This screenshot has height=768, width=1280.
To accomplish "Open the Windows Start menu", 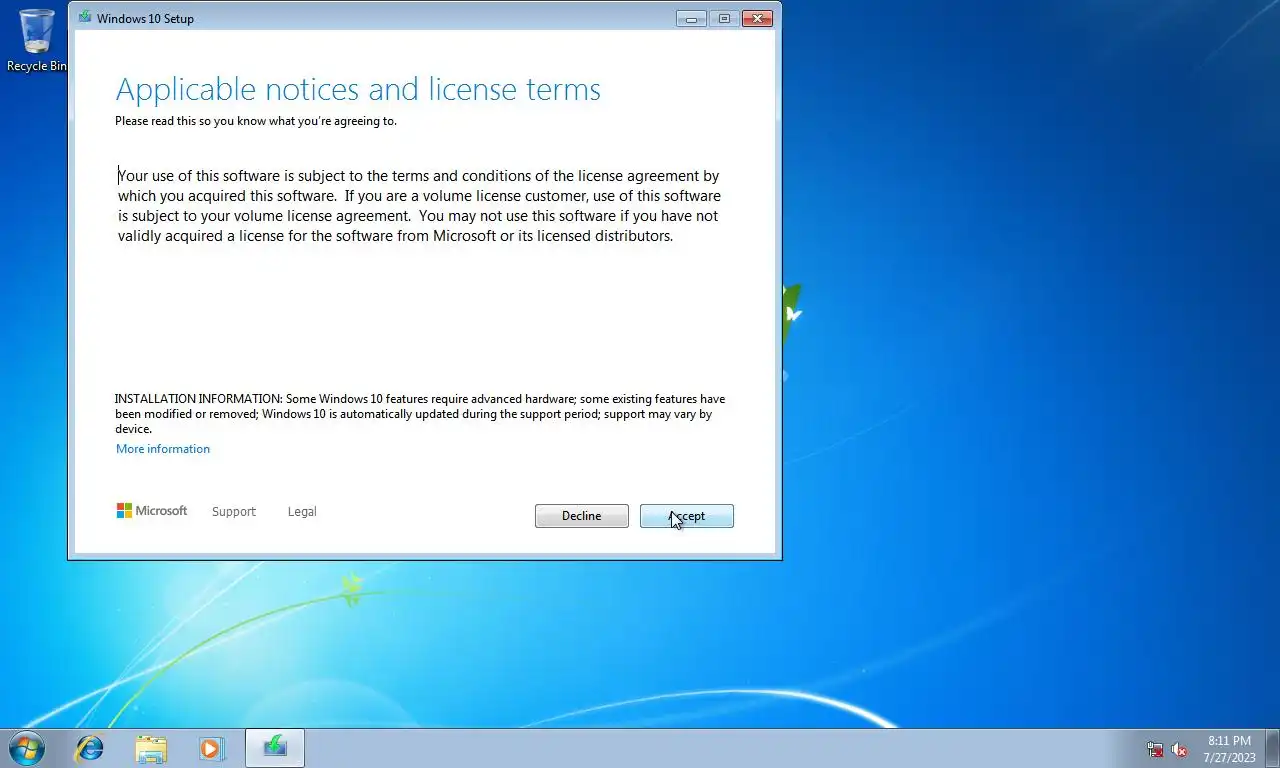I will [x=27, y=748].
